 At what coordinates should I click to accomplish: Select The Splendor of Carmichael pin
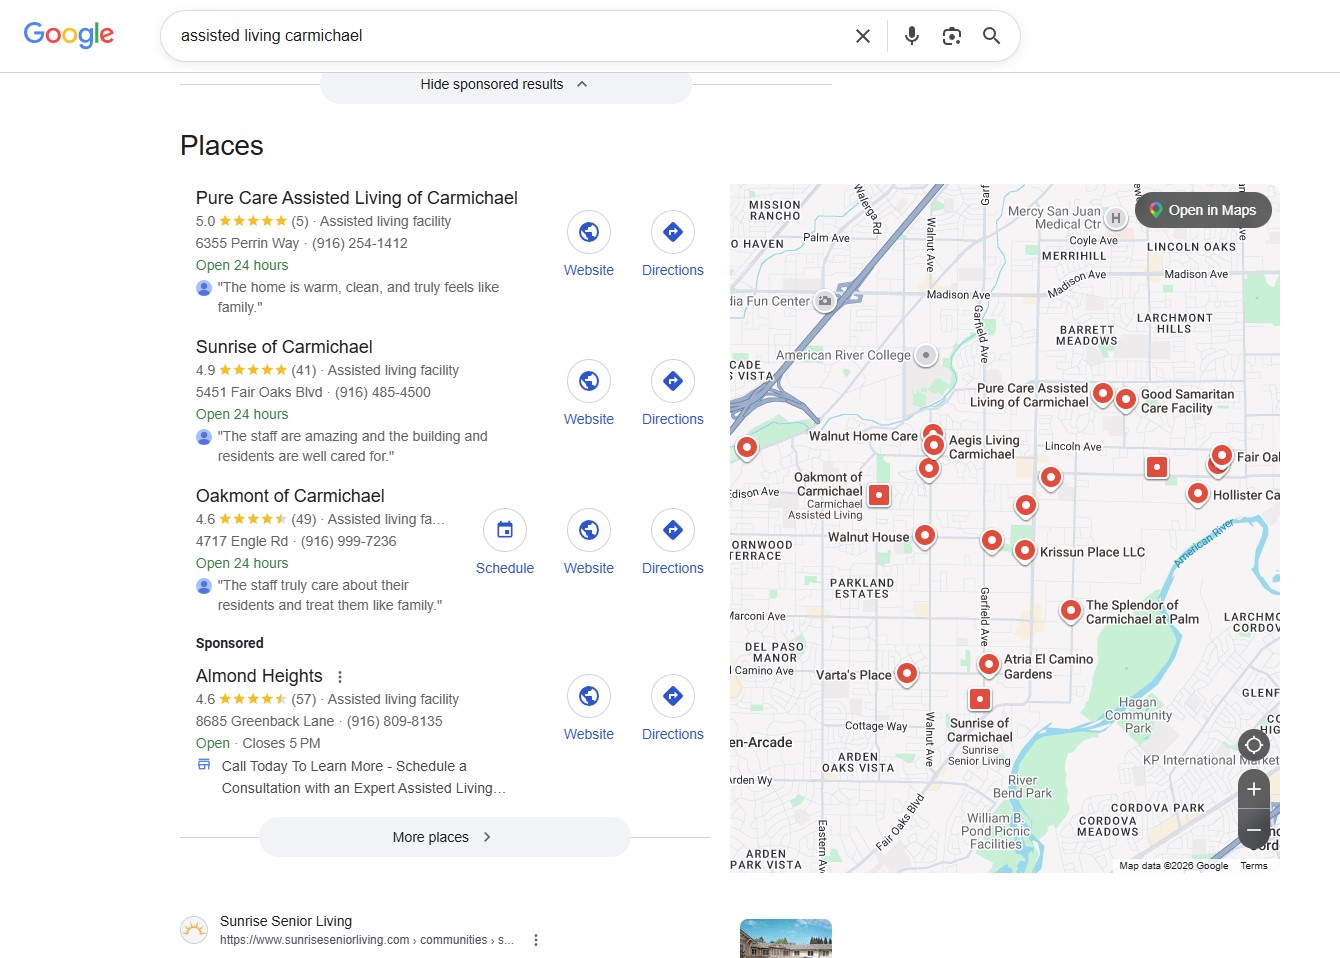1070,610
